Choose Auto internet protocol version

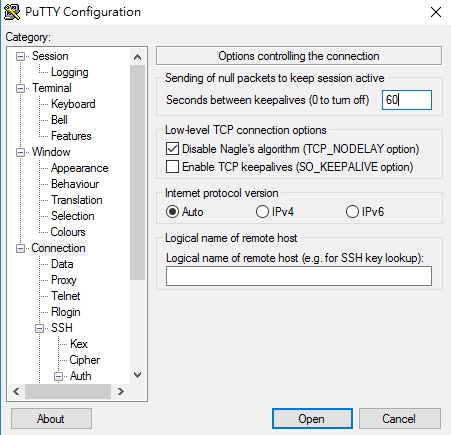pos(172,212)
